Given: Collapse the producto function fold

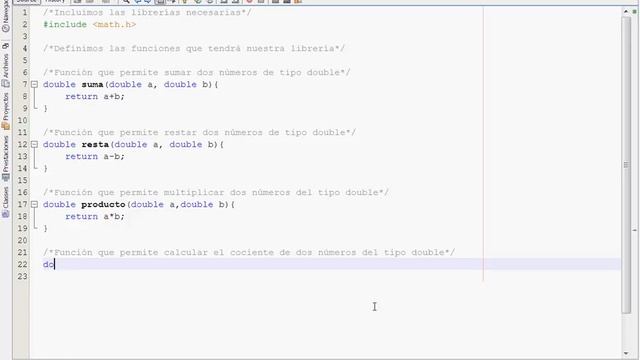Looking at the screenshot, I should click(35, 204).
